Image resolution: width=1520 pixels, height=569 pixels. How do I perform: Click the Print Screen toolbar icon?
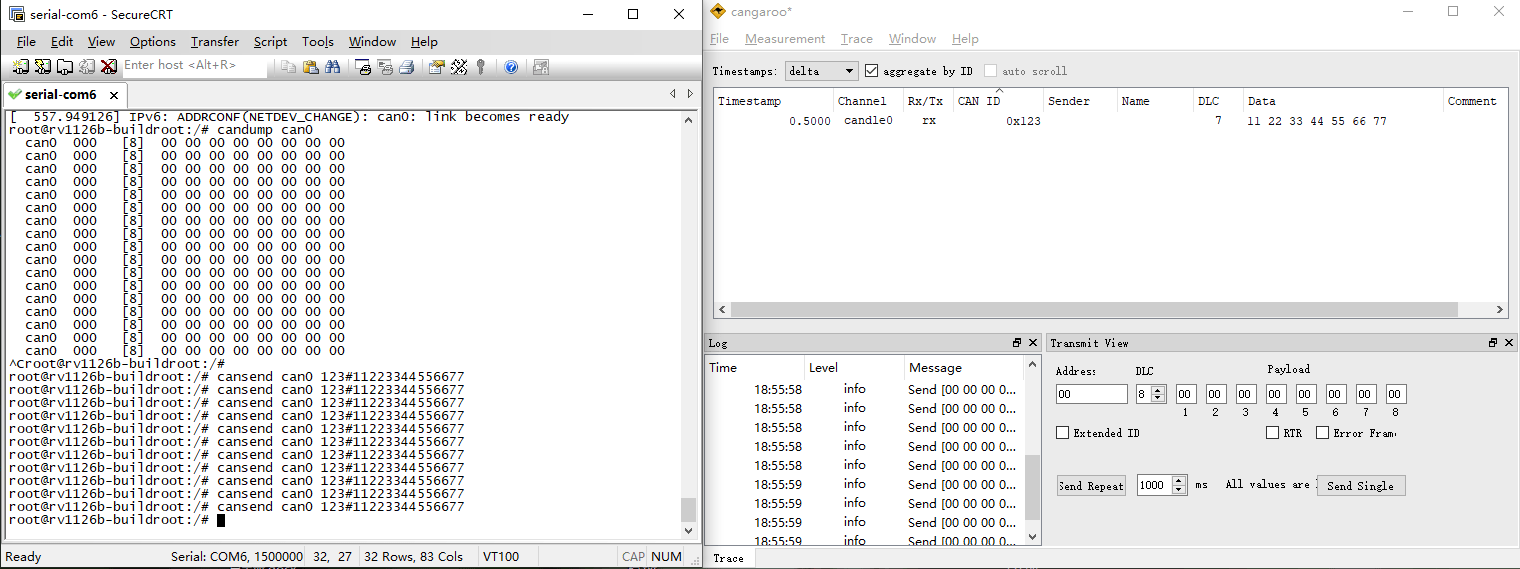[x=363, y=67]
